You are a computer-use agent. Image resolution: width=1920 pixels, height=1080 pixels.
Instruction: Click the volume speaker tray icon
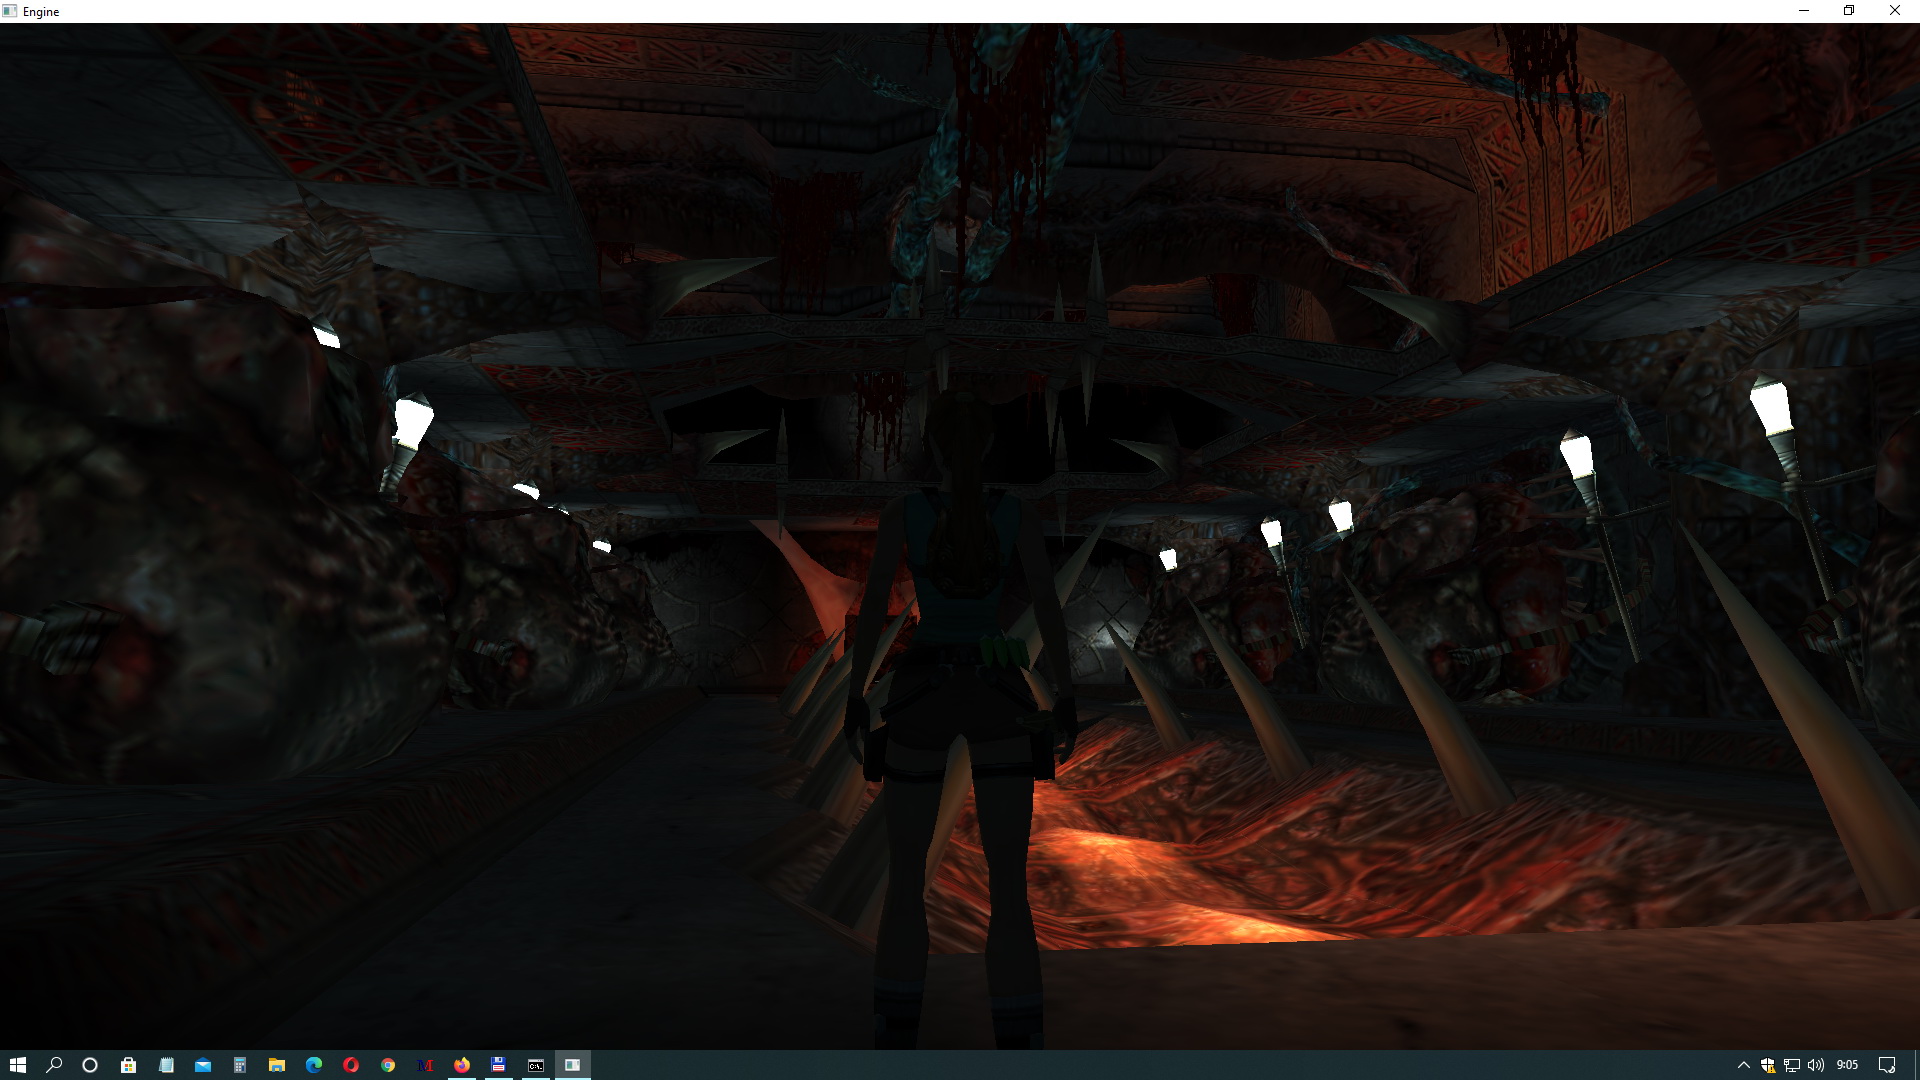click(x=1816, y=1065)
